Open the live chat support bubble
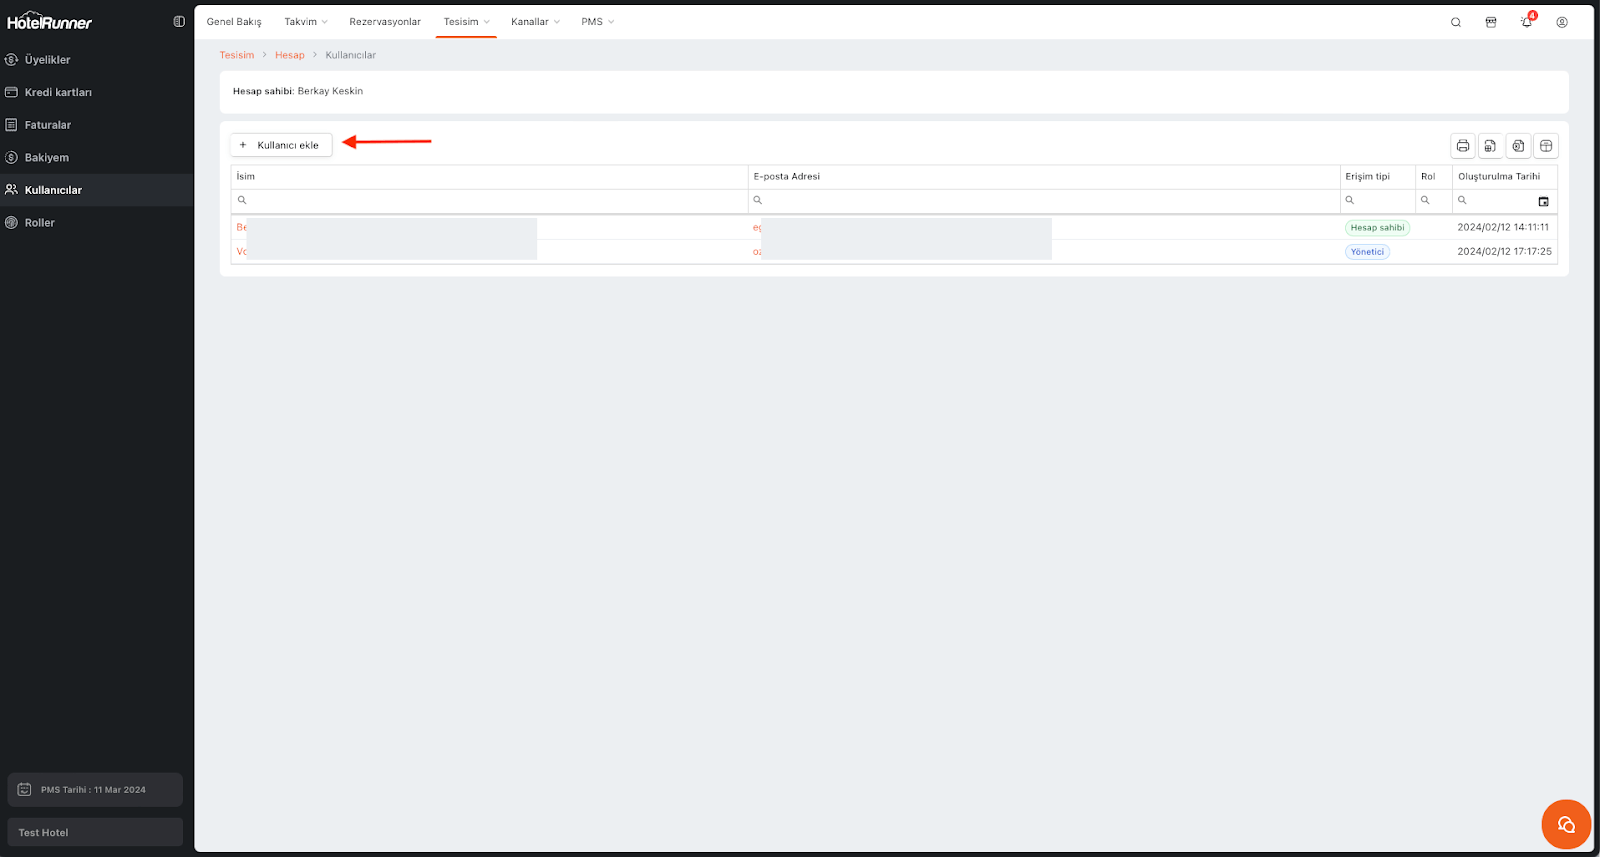Screen dimensions: 1600x857 pos(1566,824)
